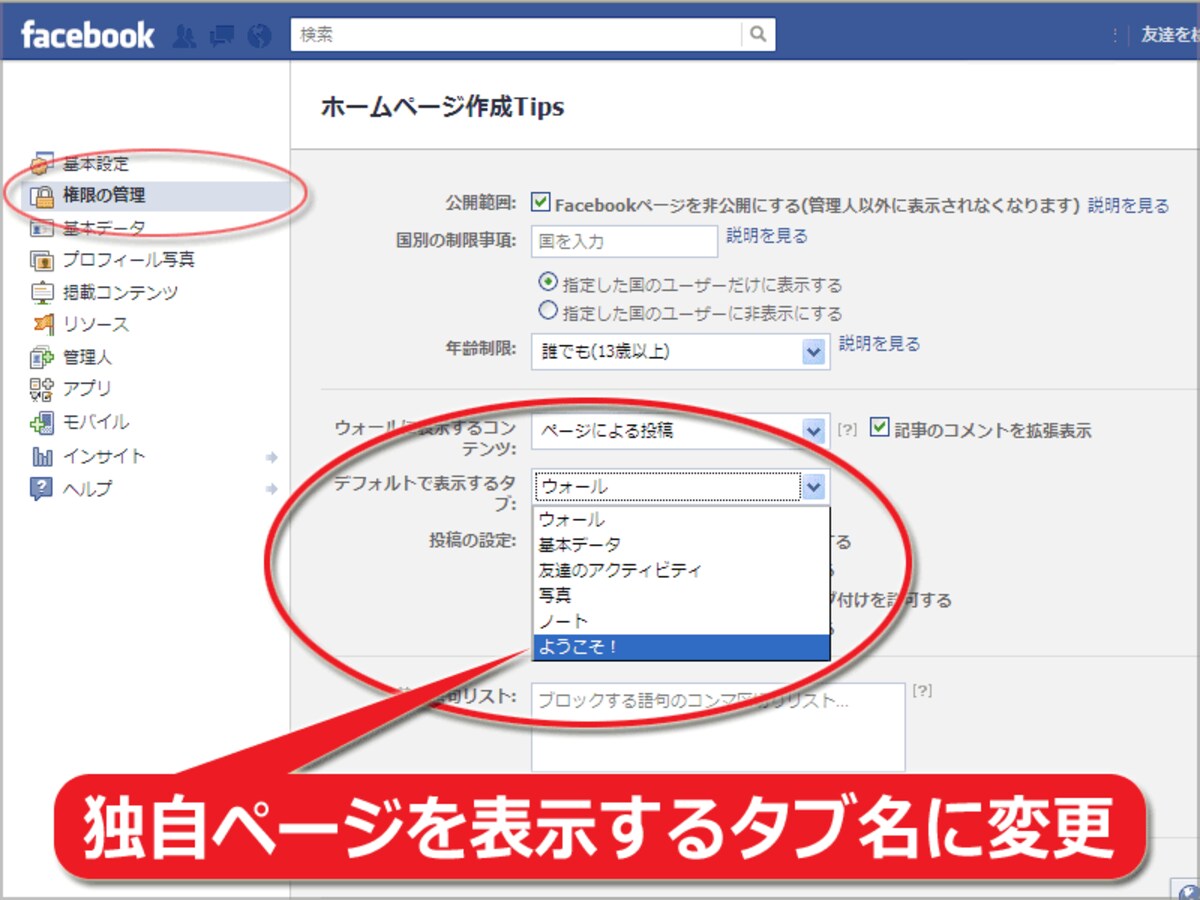Click the 基本設定 sidebar icon
This screenshot has height=900, width=1200.
[41, 164]
